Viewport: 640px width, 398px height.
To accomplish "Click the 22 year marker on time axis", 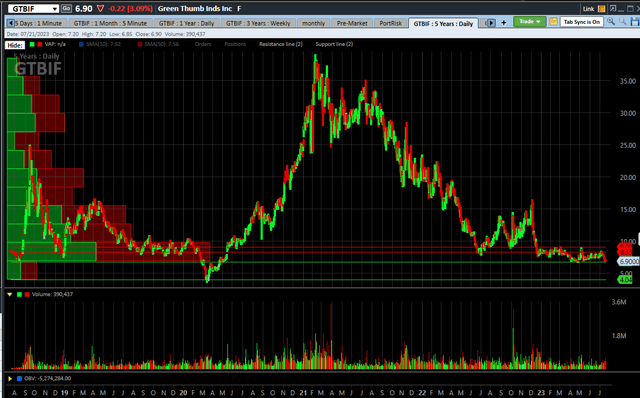I will tap(422, 393).
